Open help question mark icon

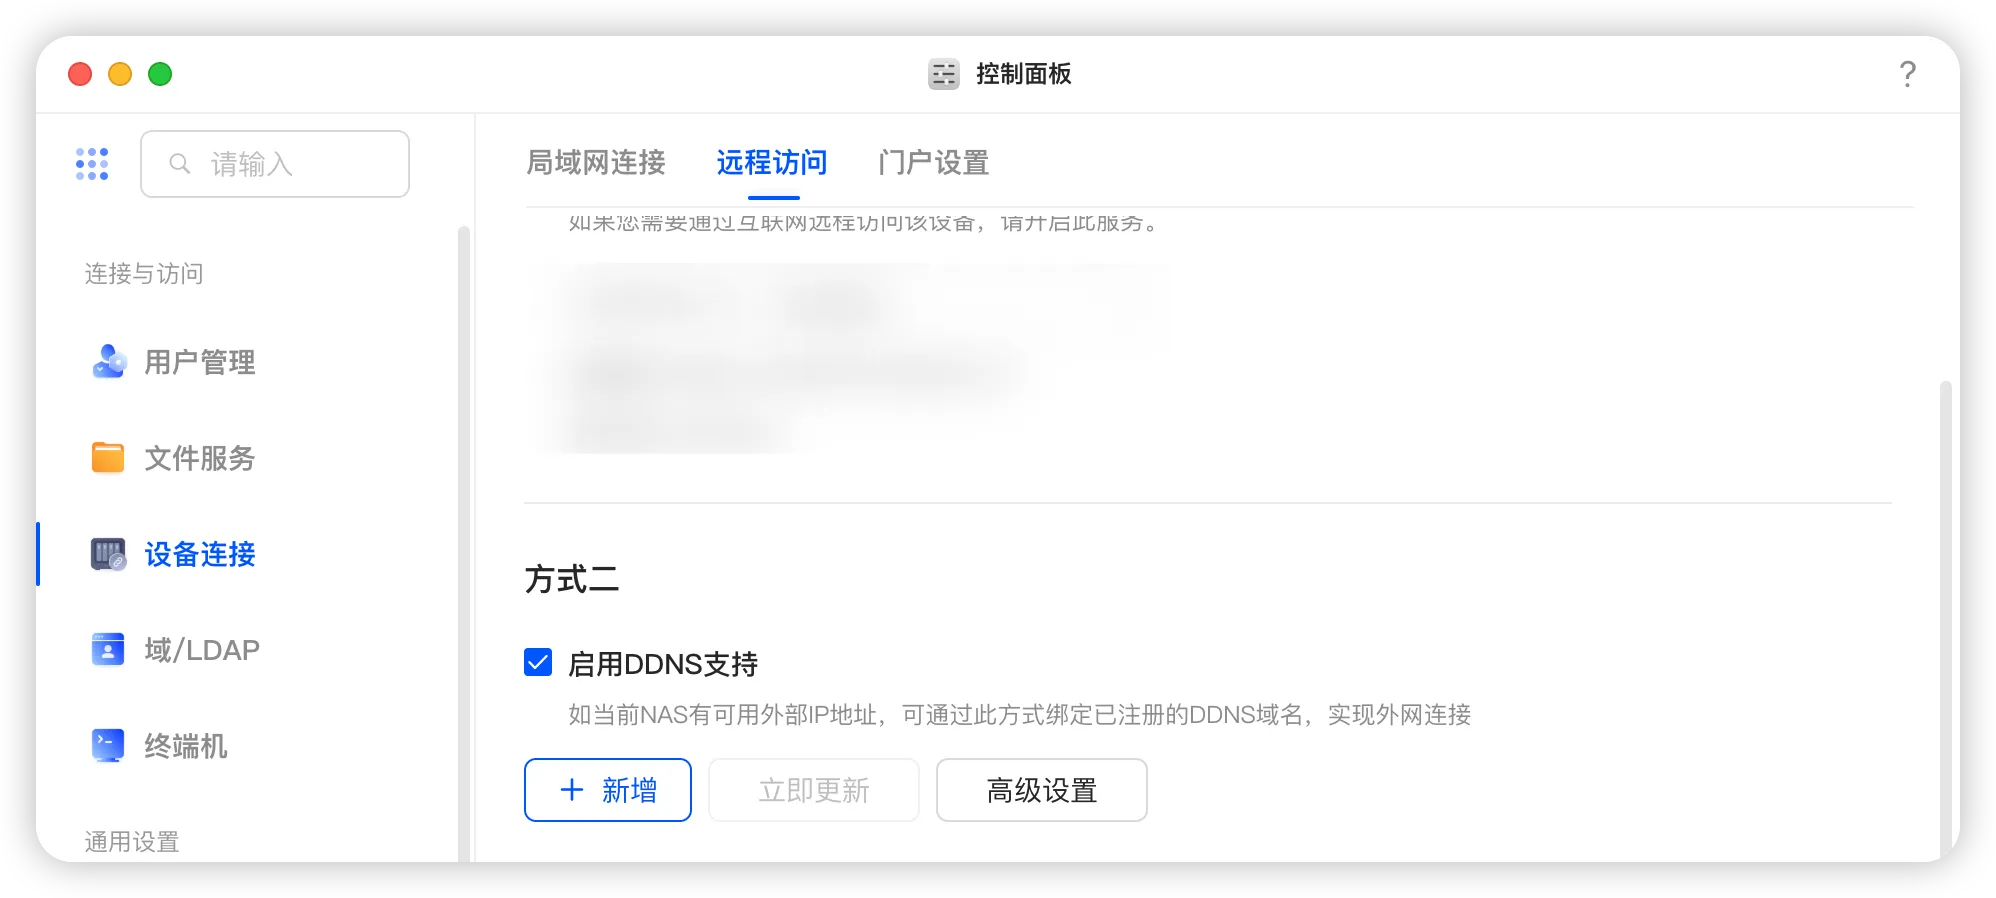1907,74
